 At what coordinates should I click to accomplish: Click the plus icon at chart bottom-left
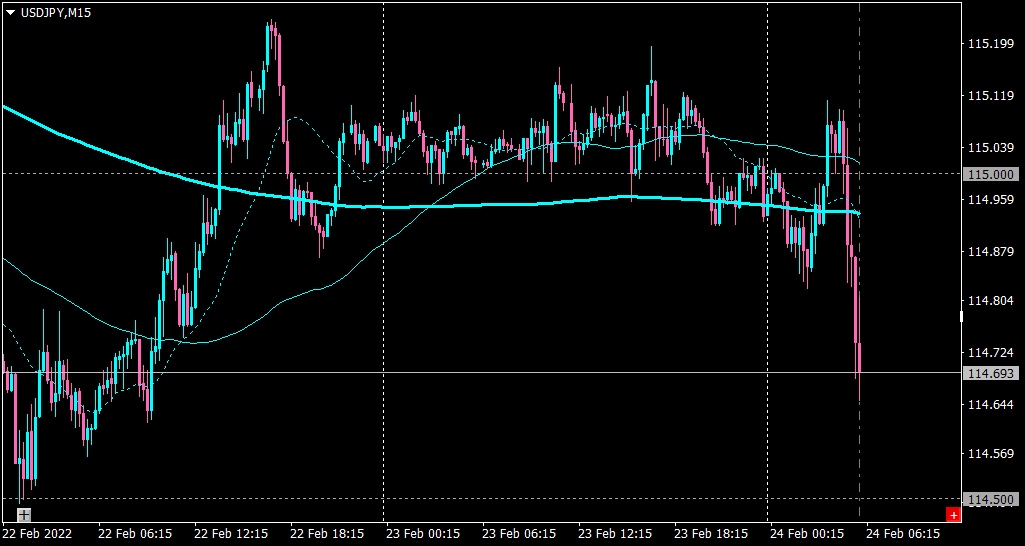[24, 515]
